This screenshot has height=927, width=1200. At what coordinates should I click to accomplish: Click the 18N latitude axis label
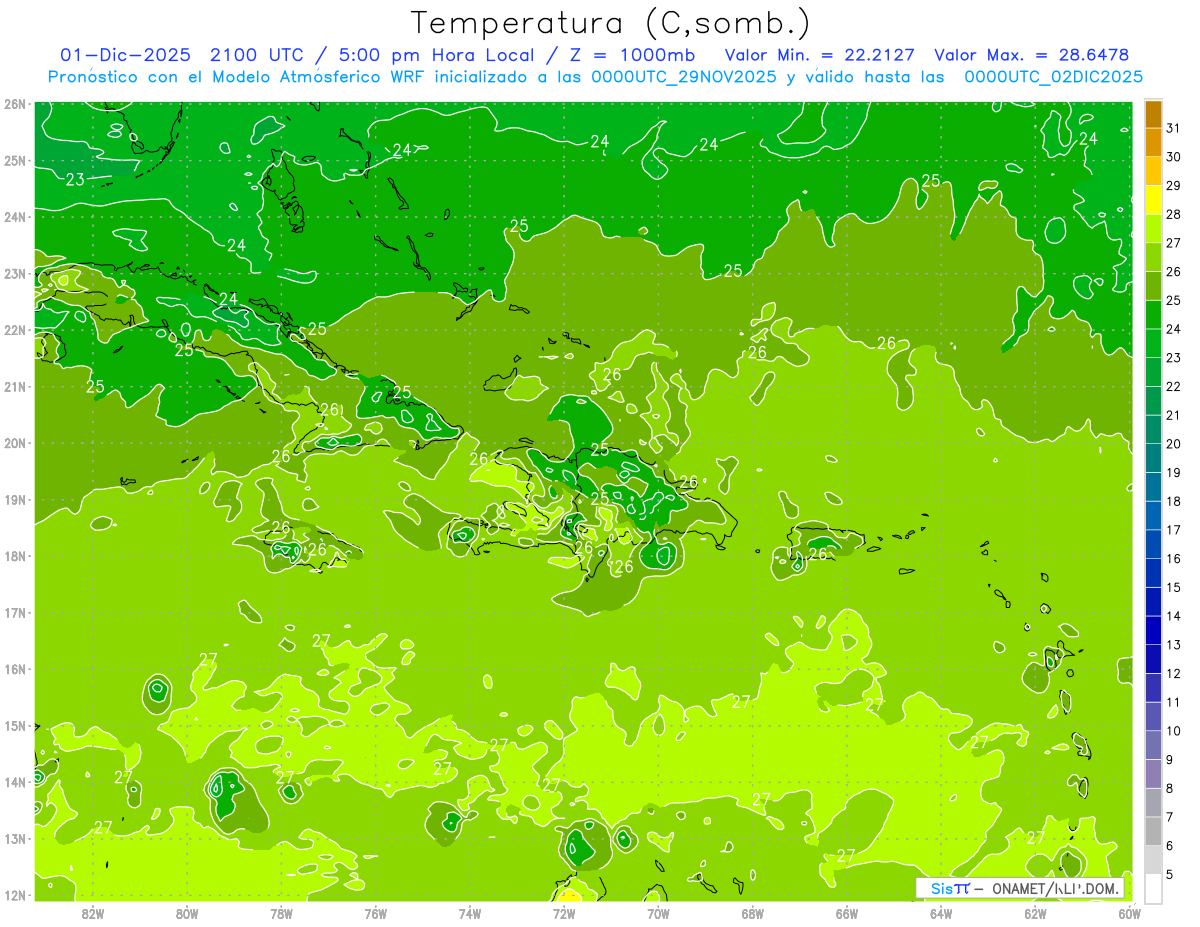[x=15, y=555]
